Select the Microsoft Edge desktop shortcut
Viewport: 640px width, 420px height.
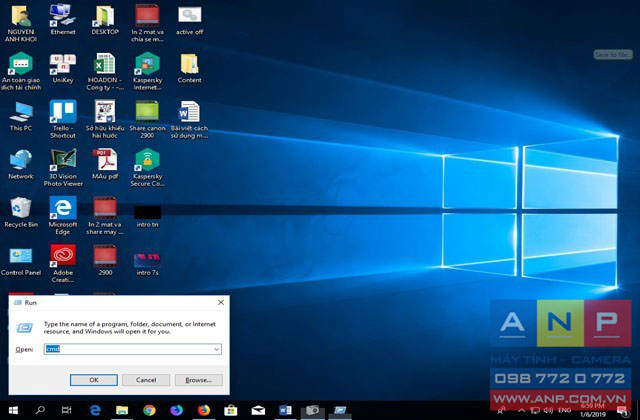coord(63,216)
